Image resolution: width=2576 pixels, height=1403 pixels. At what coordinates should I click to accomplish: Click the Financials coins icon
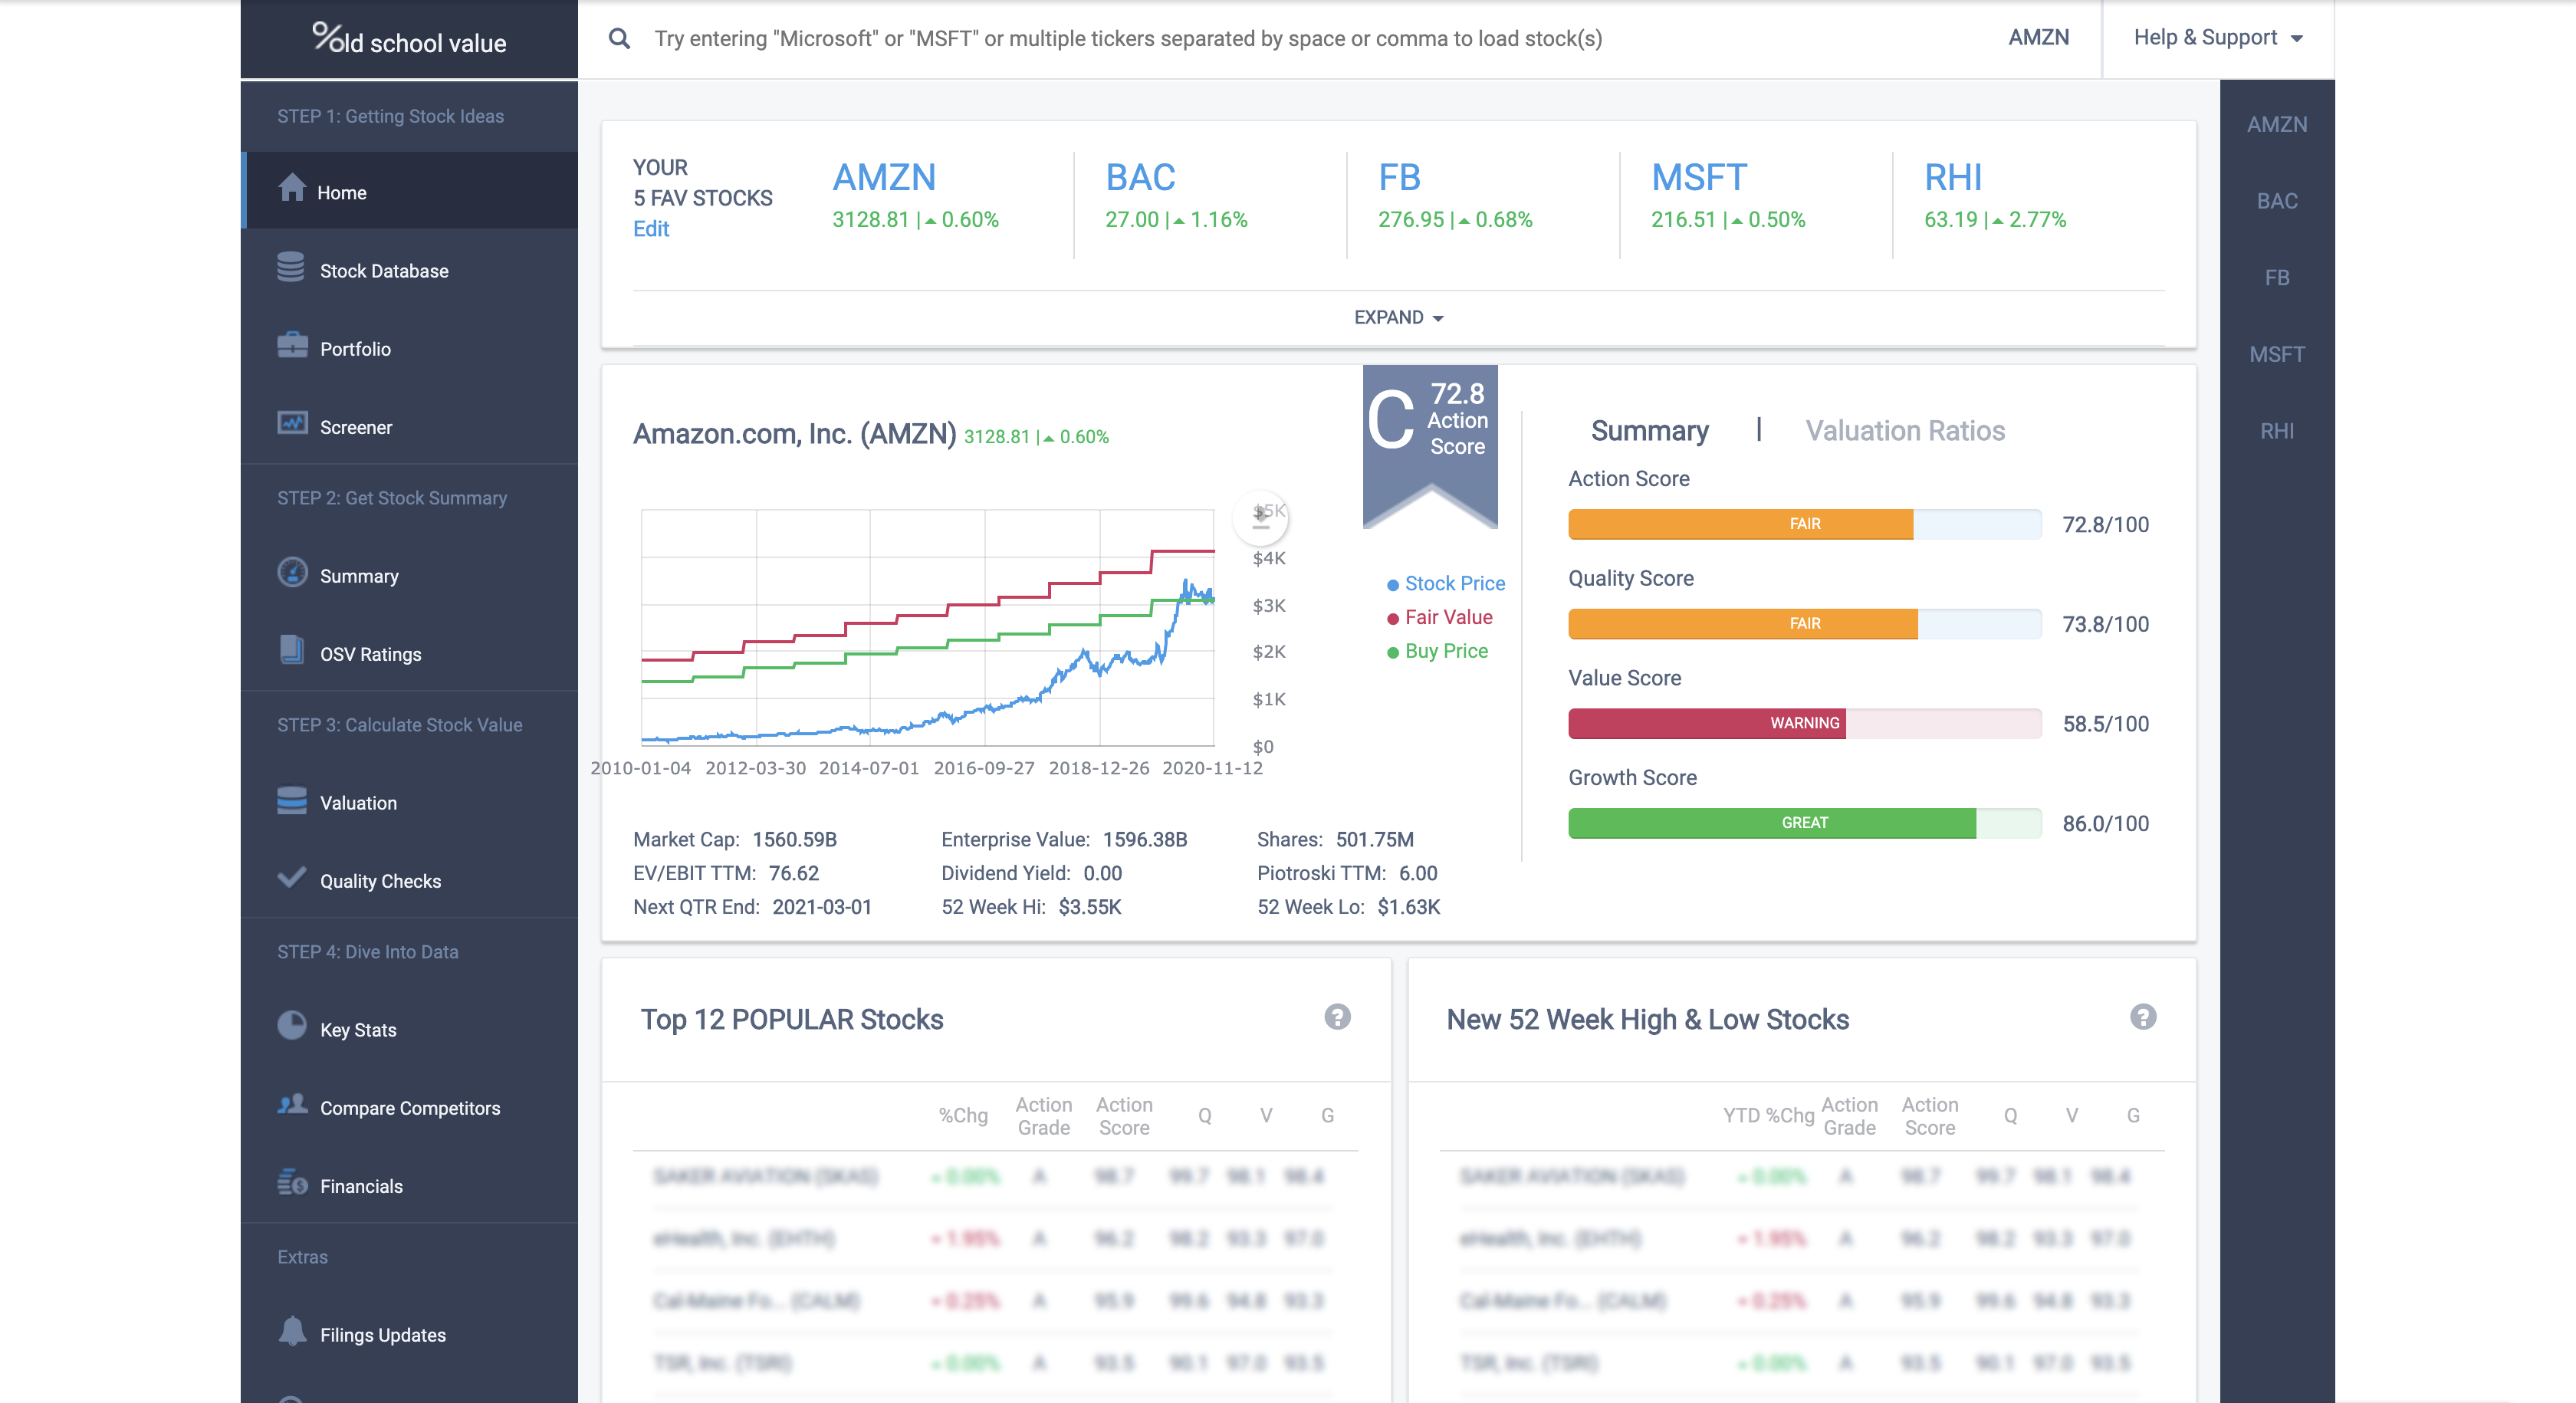click(292, 1183)
